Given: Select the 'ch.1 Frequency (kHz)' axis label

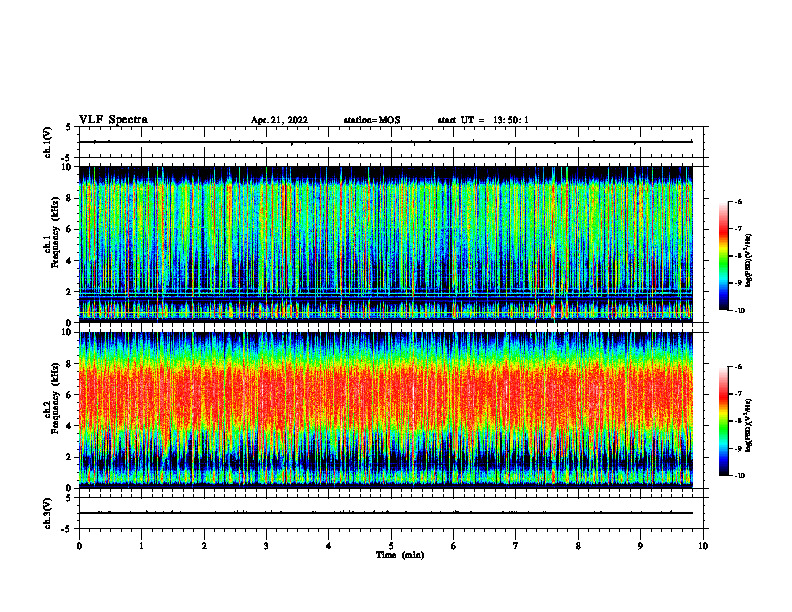Looking at the screenshot, I should pyautogui.click(x=52, y=232).
